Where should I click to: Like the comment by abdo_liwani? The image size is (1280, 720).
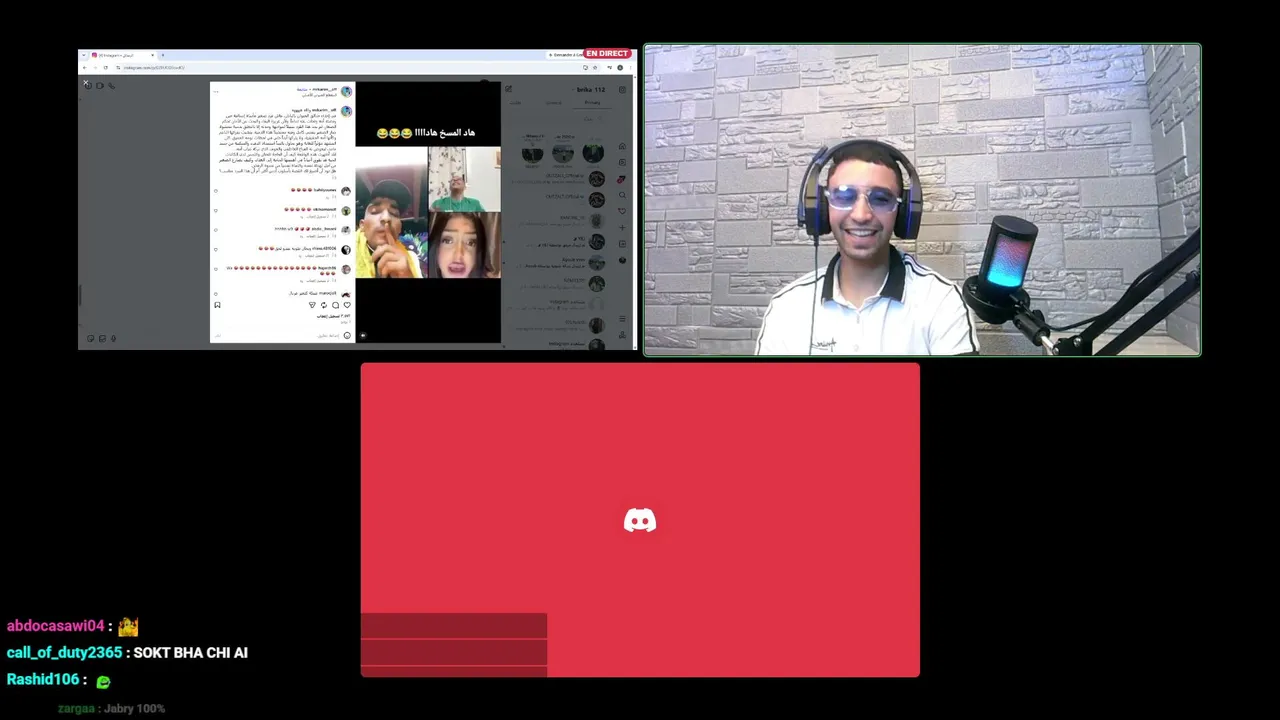coord(216,229)
